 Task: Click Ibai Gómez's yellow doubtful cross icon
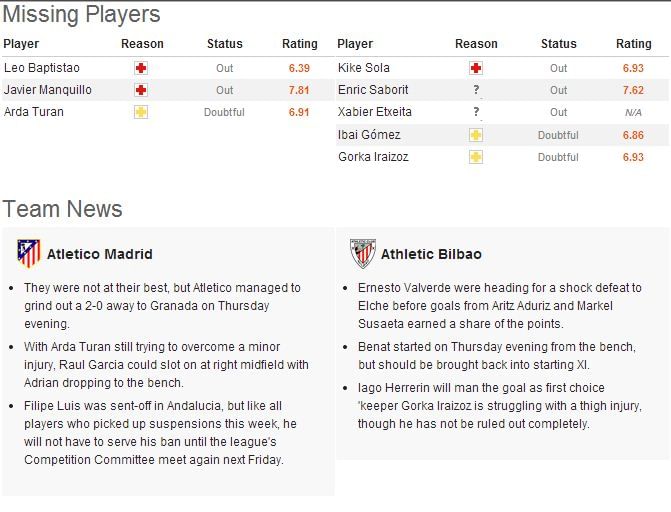tap(475, 135)
